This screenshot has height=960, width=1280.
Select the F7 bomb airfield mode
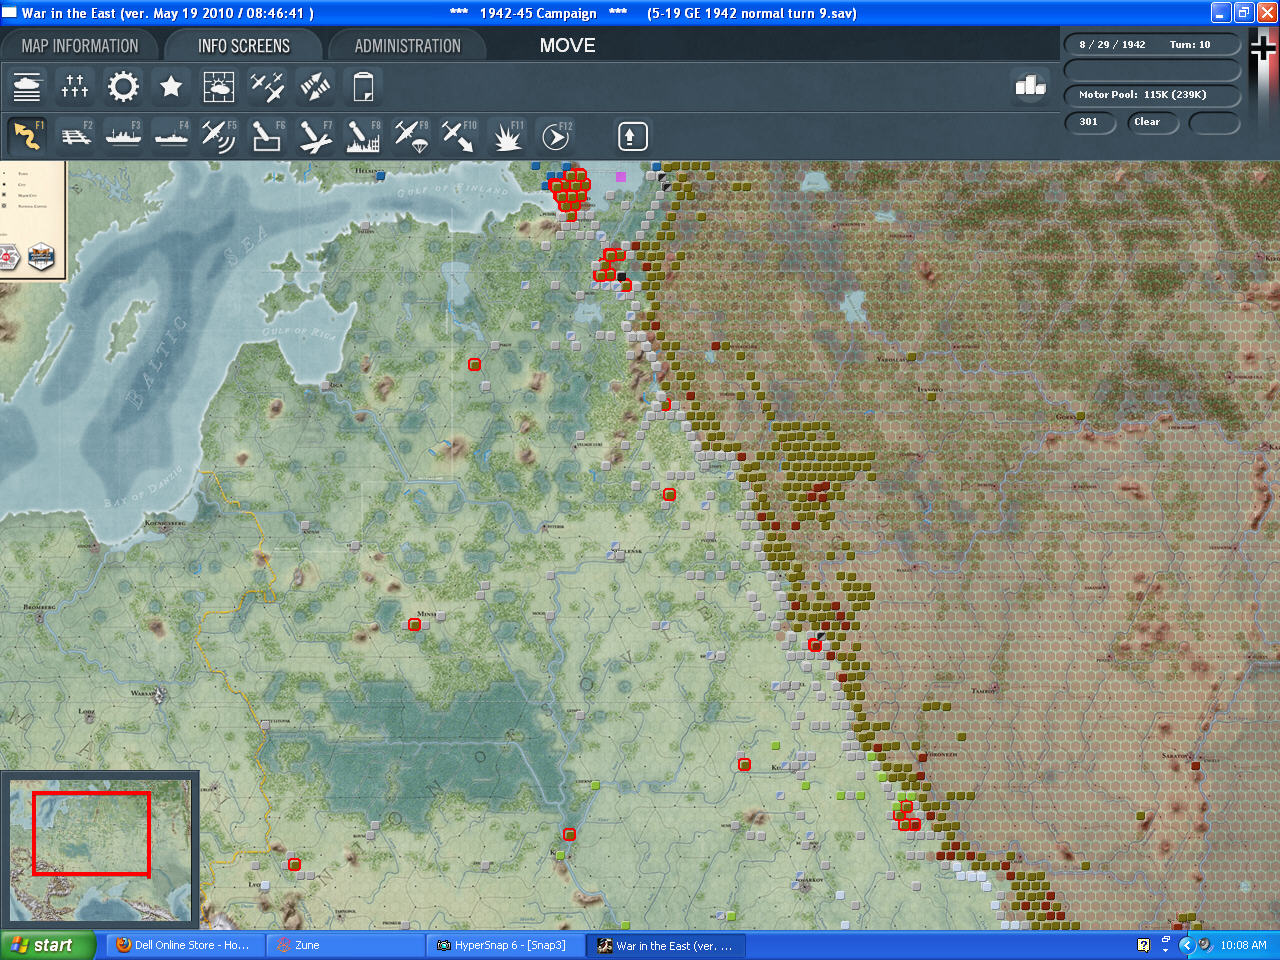(x=315, y=135)
